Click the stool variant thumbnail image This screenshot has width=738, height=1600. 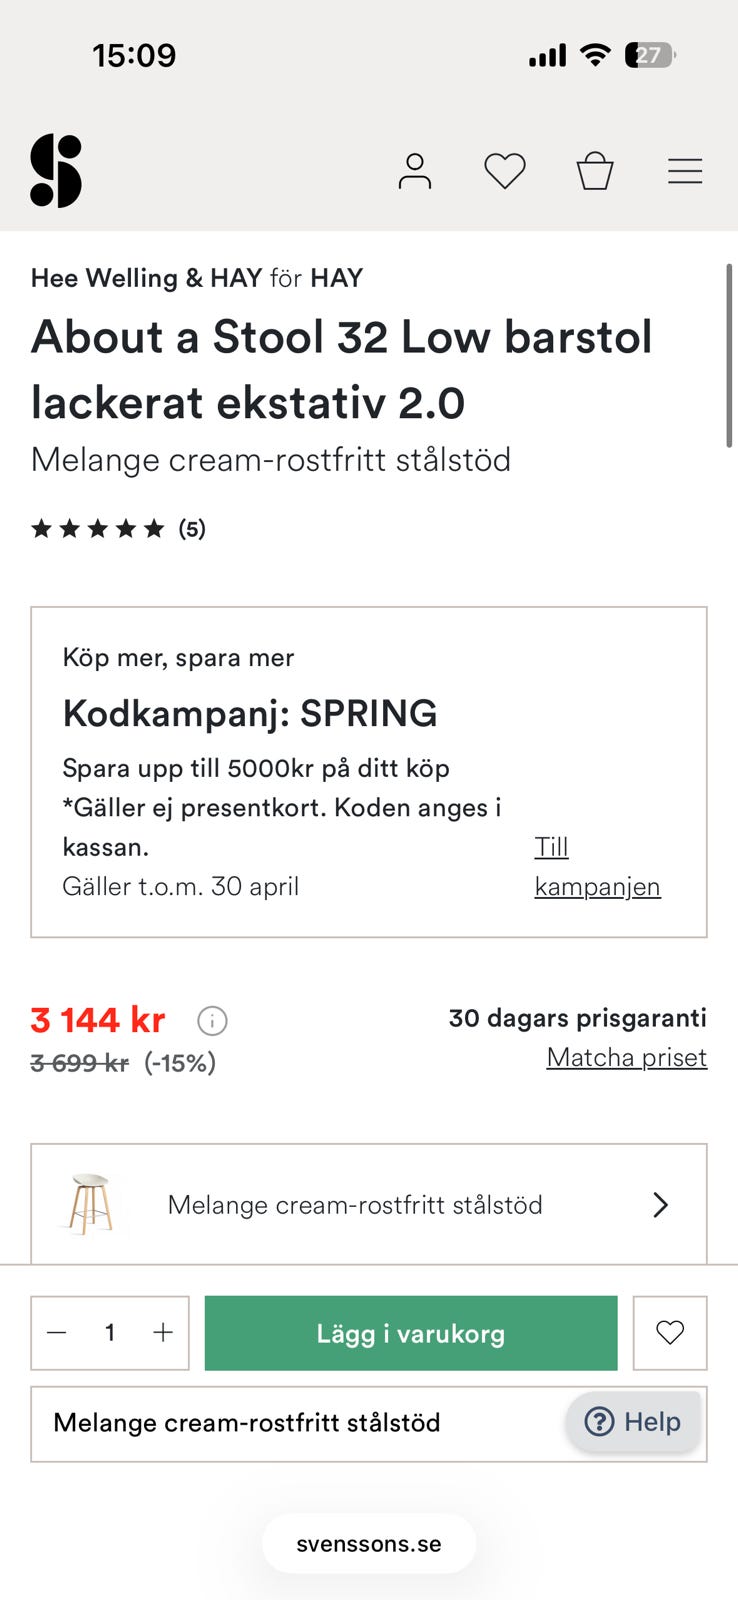tap(91, 1204)
